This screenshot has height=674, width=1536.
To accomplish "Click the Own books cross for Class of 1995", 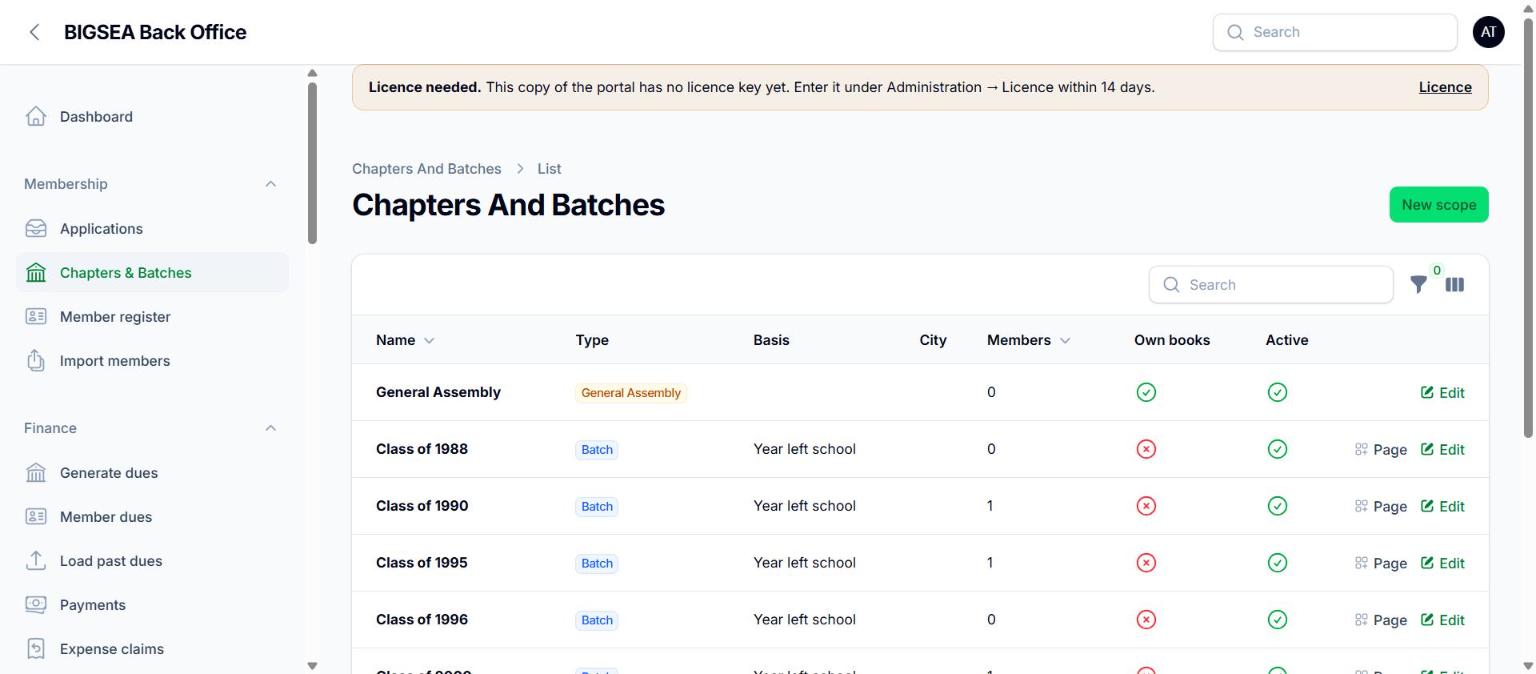I will pos(1146,564).
